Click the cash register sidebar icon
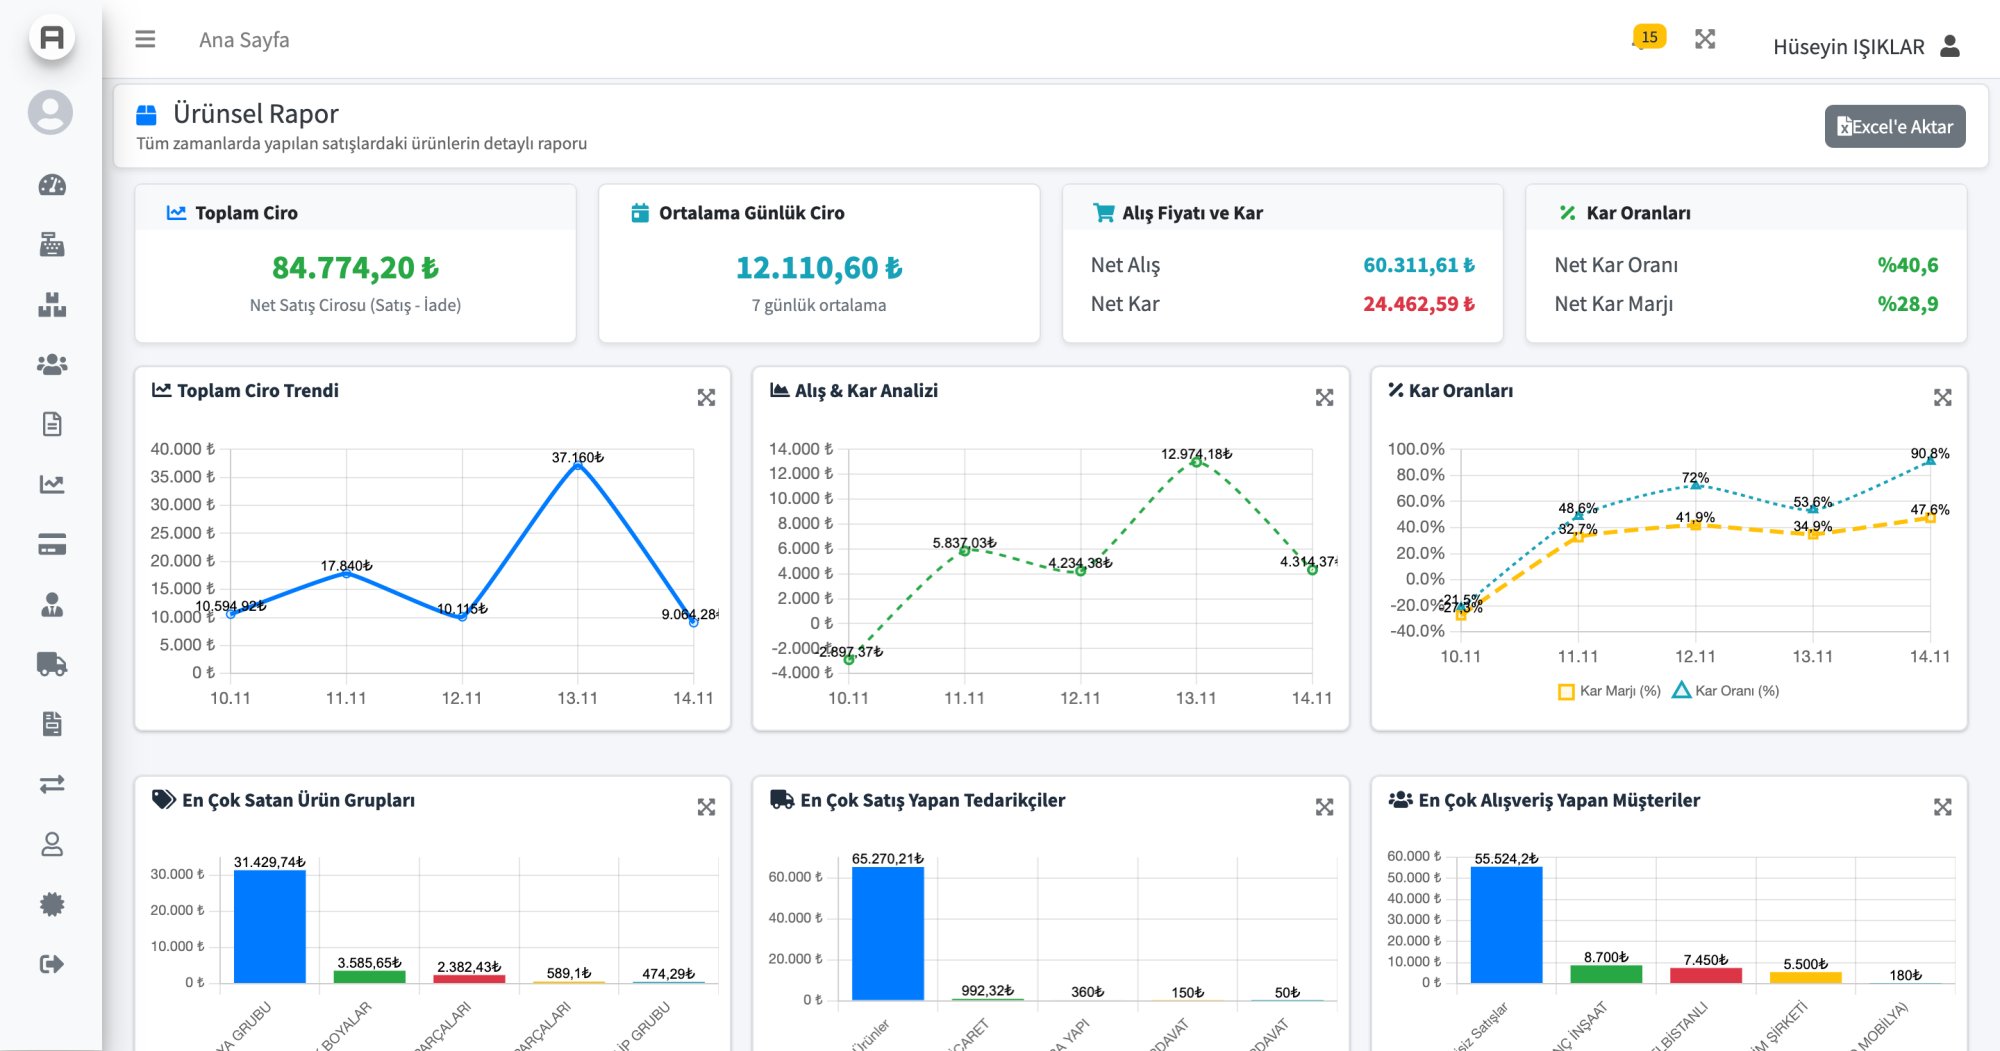 click(x=52, y=245)
